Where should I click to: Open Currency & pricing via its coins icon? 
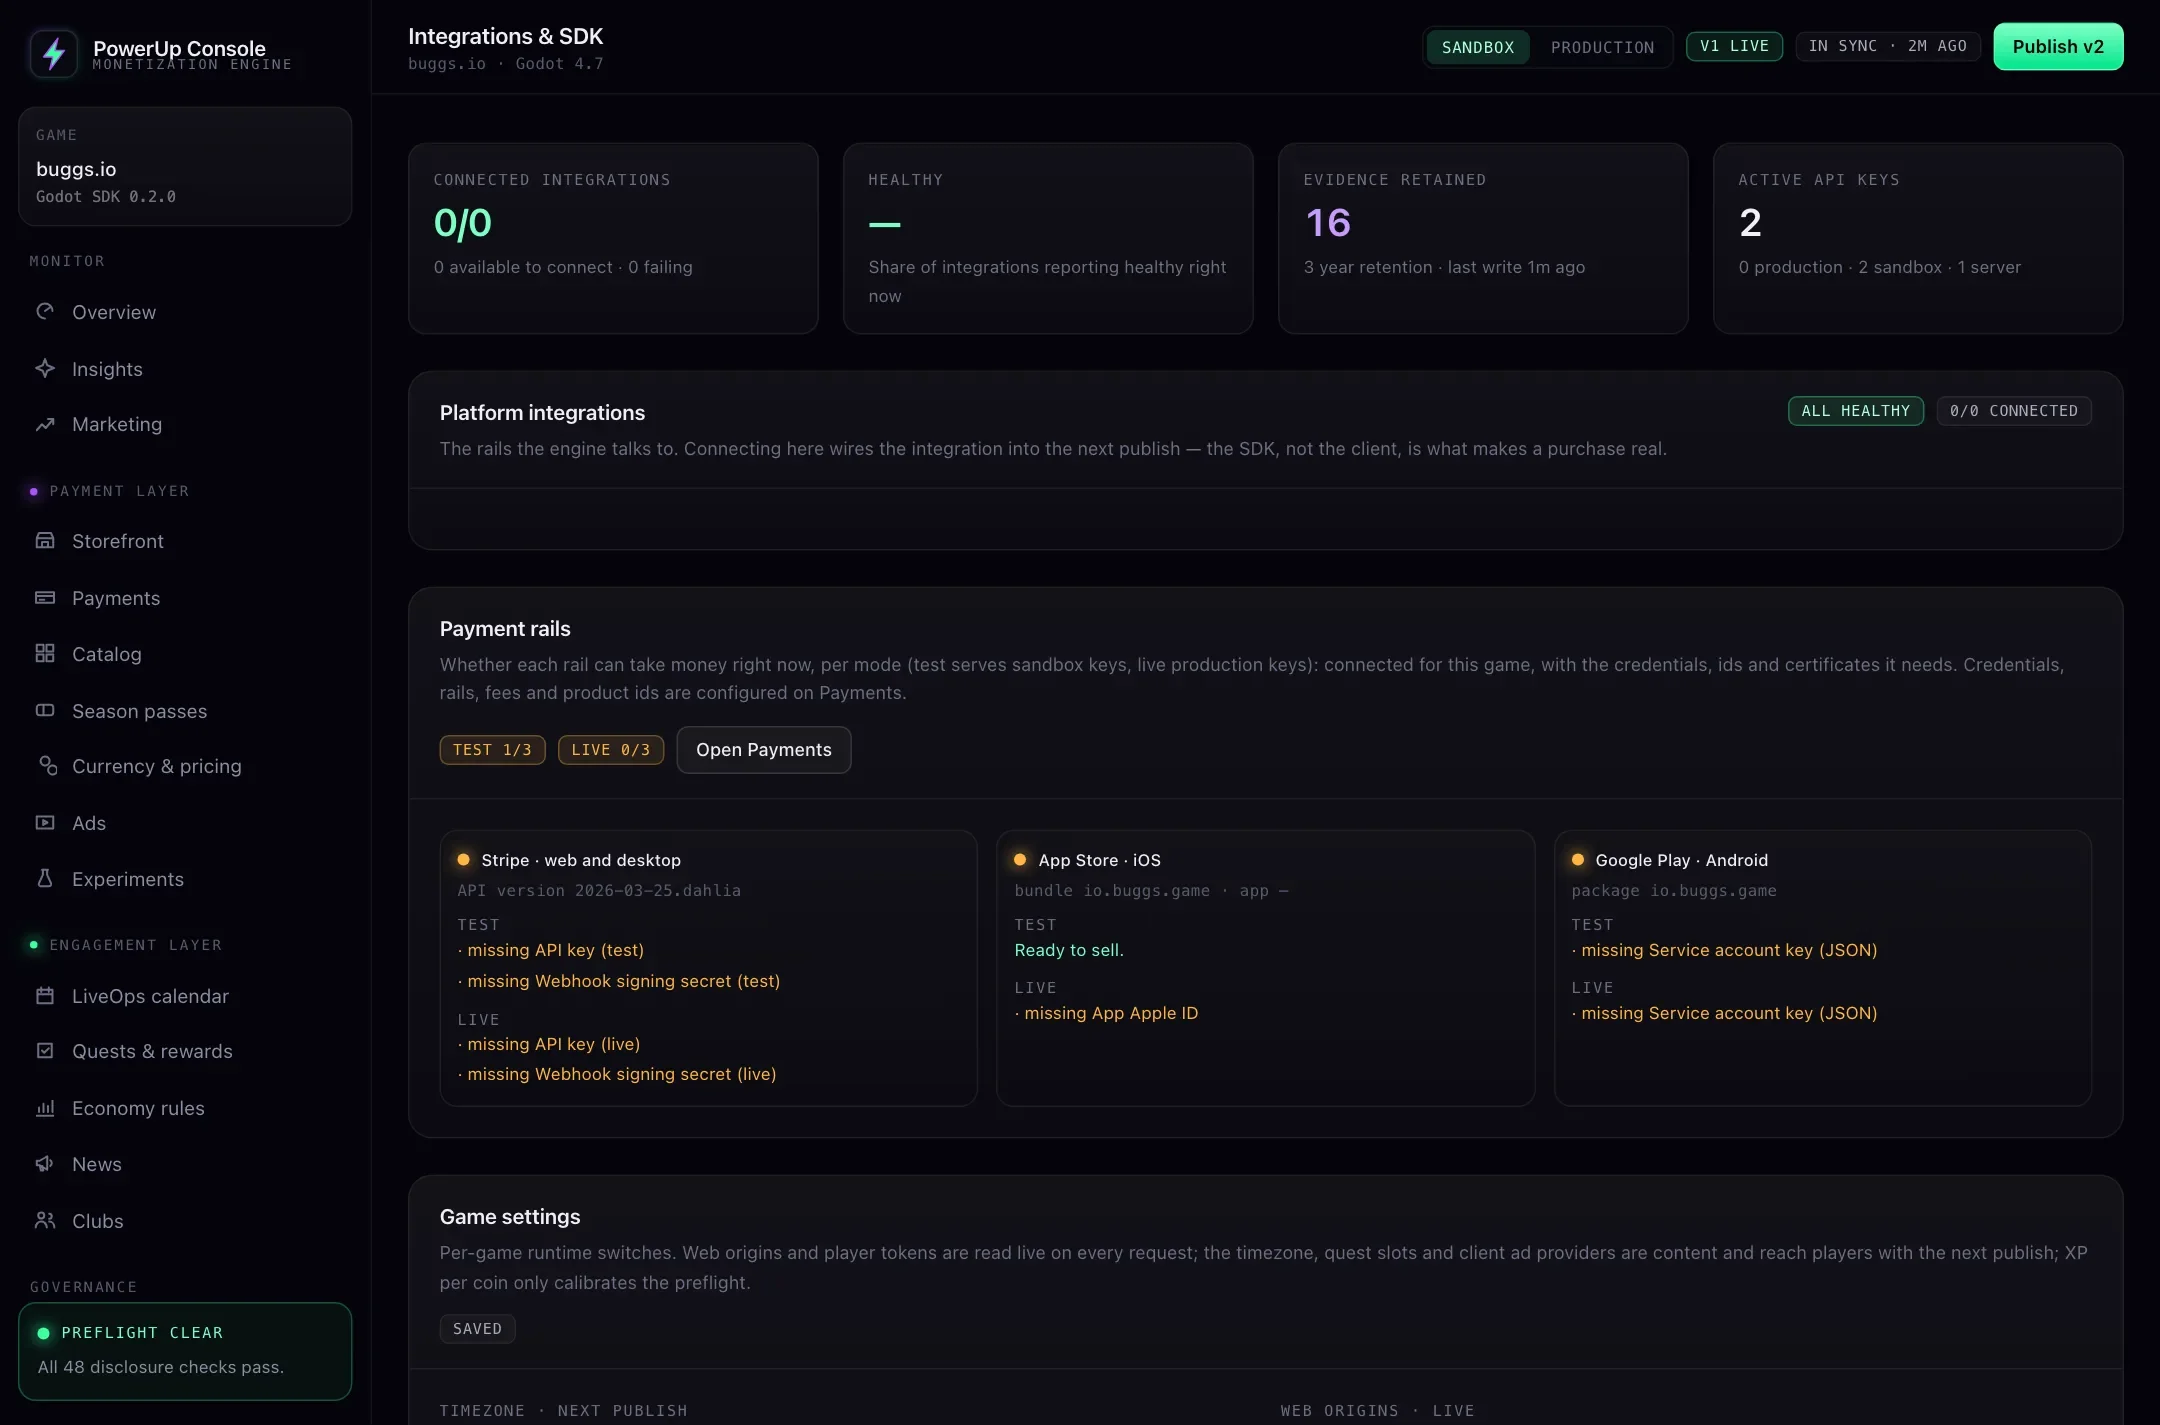click(x=48, y=765)
